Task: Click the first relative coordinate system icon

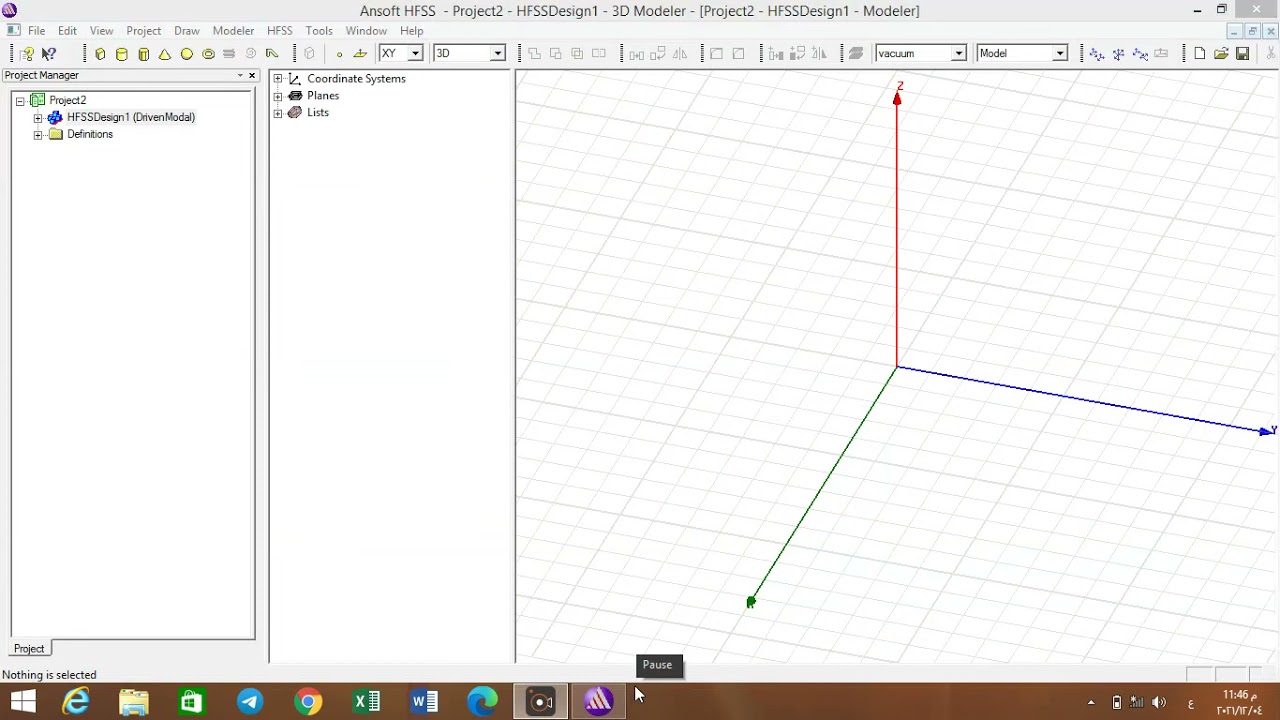Action: [x=1097, y=54]
